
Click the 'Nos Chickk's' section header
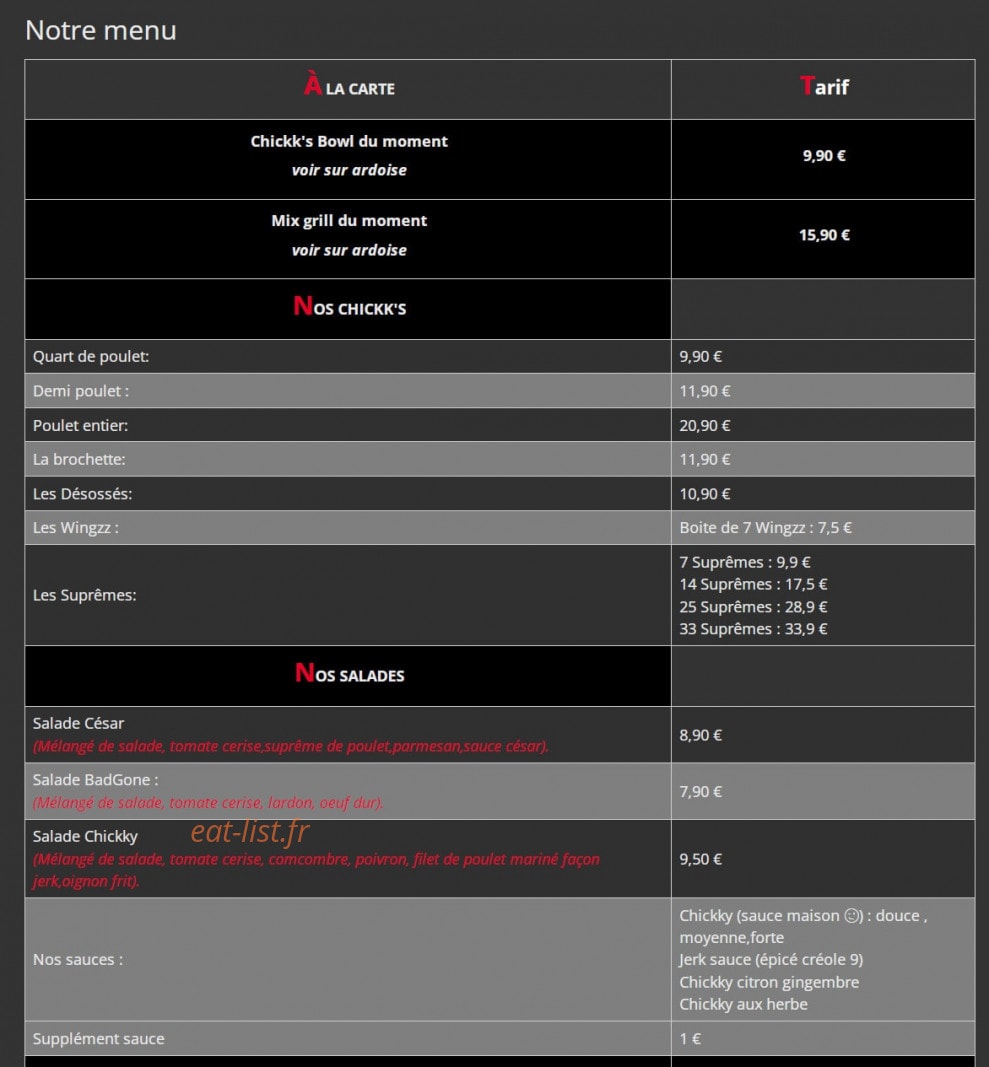point(348,307)
